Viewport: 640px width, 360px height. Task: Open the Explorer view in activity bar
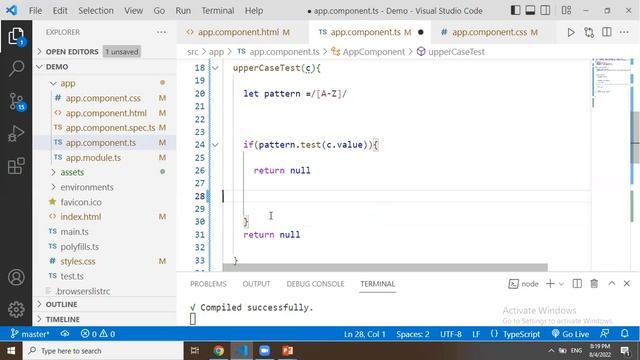point(16,37)
